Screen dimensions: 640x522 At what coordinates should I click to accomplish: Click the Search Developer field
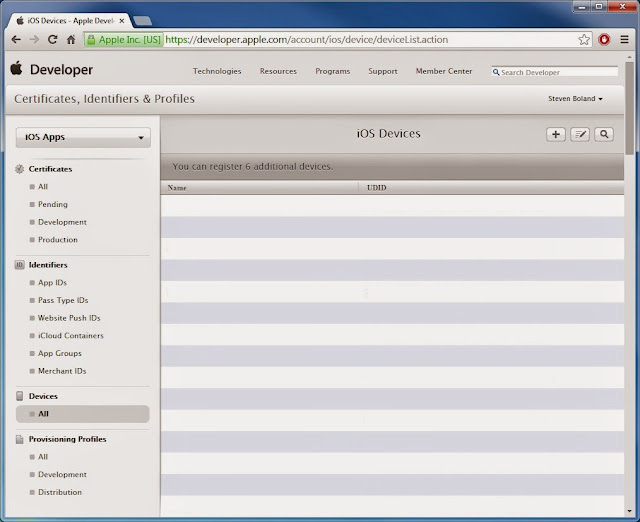[x=555, y=72]
